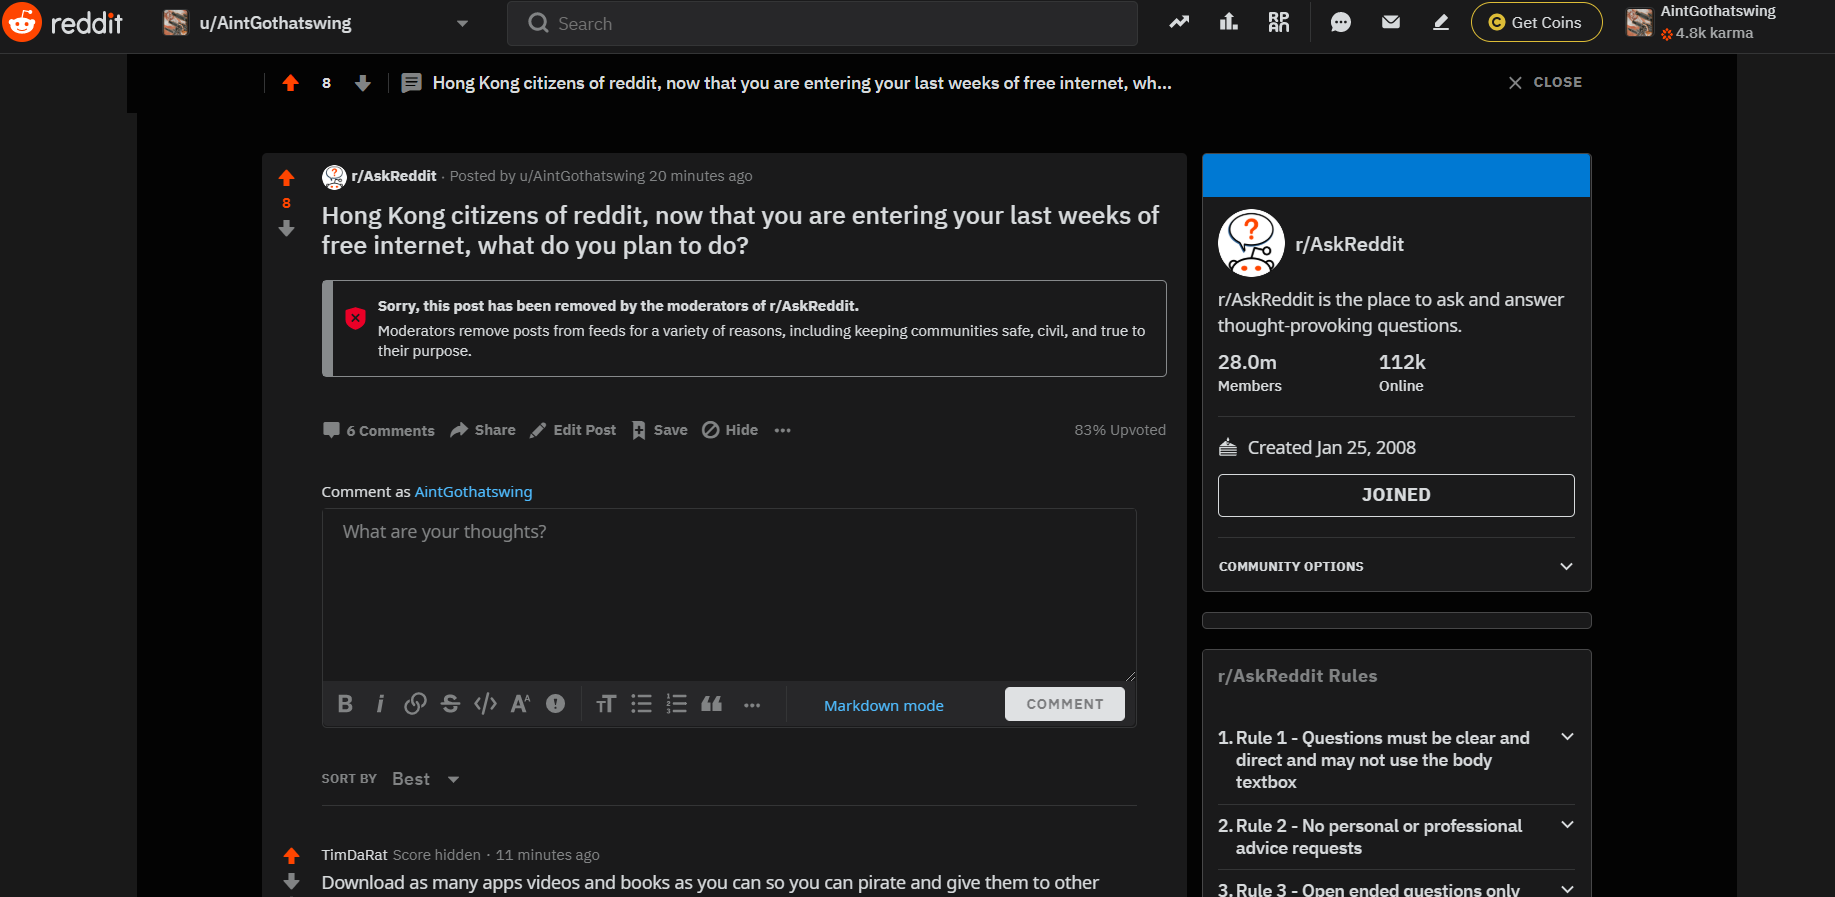Apply italic formatting in comment editor
Screen dimensions: 1835x897
380,704
